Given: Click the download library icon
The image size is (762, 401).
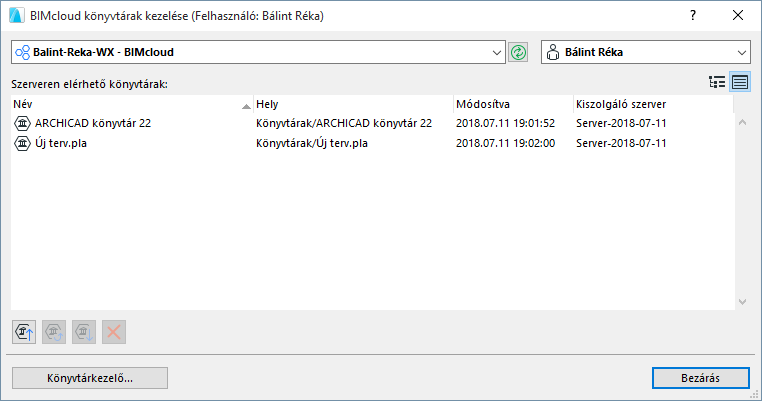Looking at the screenshot, I should (x=84, y=332).
